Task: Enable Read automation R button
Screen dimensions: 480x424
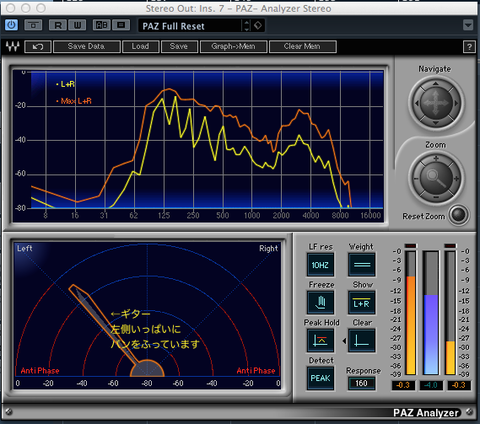Action: [58, 25]
